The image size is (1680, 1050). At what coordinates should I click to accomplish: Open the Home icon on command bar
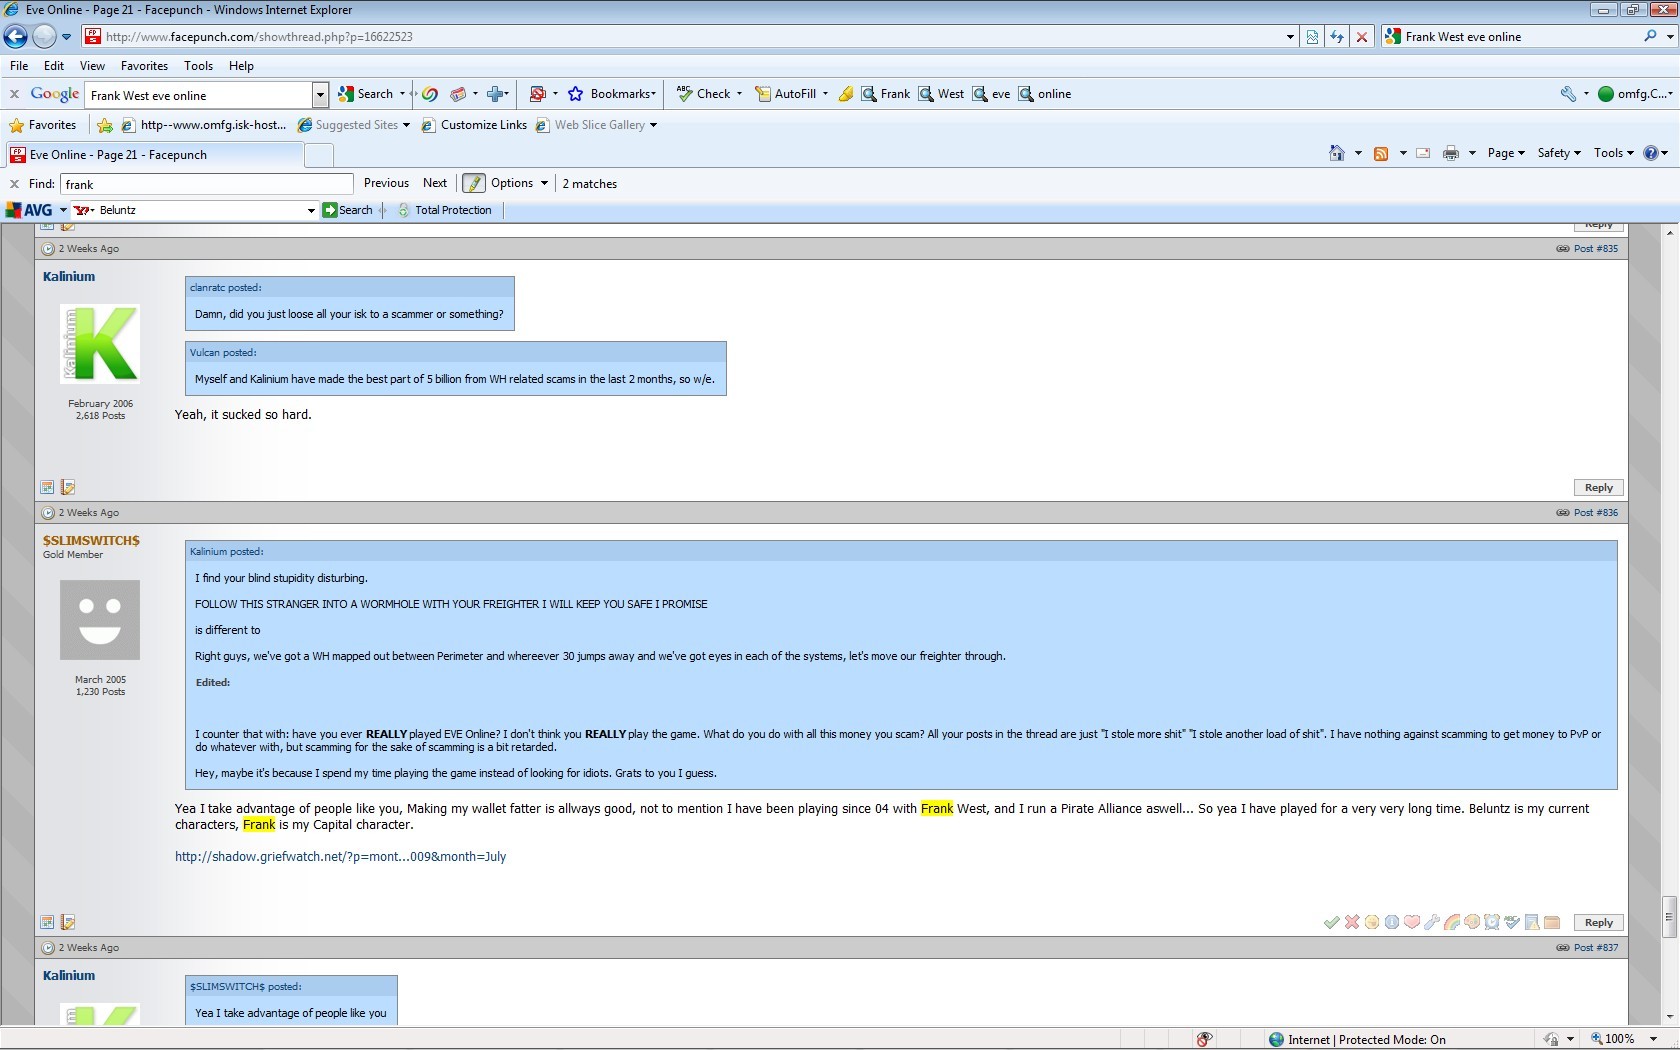[1337, 153]
